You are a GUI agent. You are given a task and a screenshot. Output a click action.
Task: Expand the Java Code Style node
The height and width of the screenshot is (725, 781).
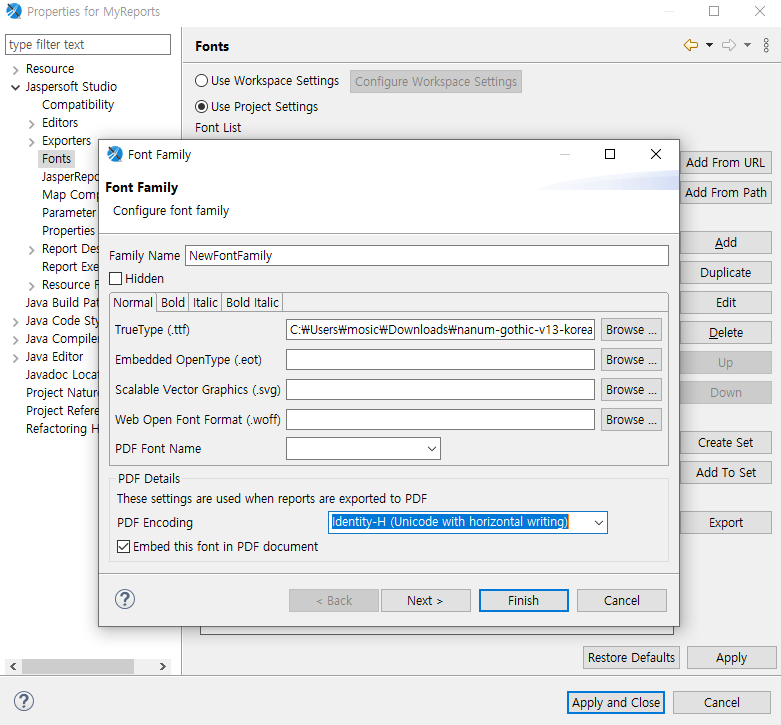click(15, 322)
